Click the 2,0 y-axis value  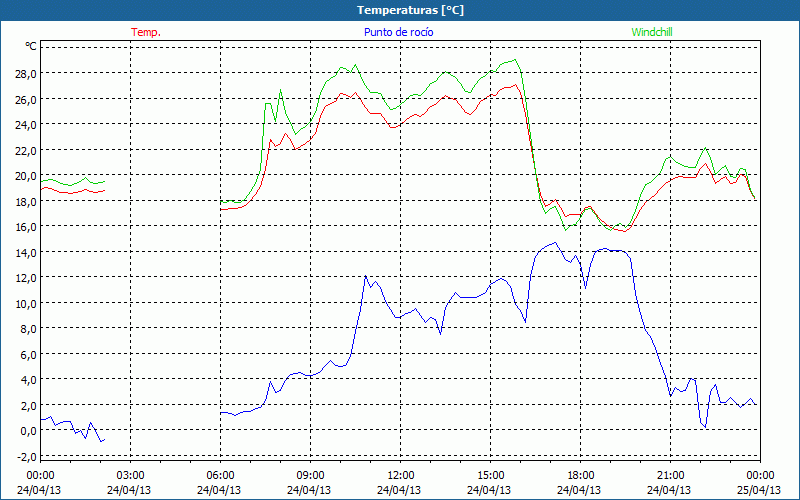[x=29, y=405]
